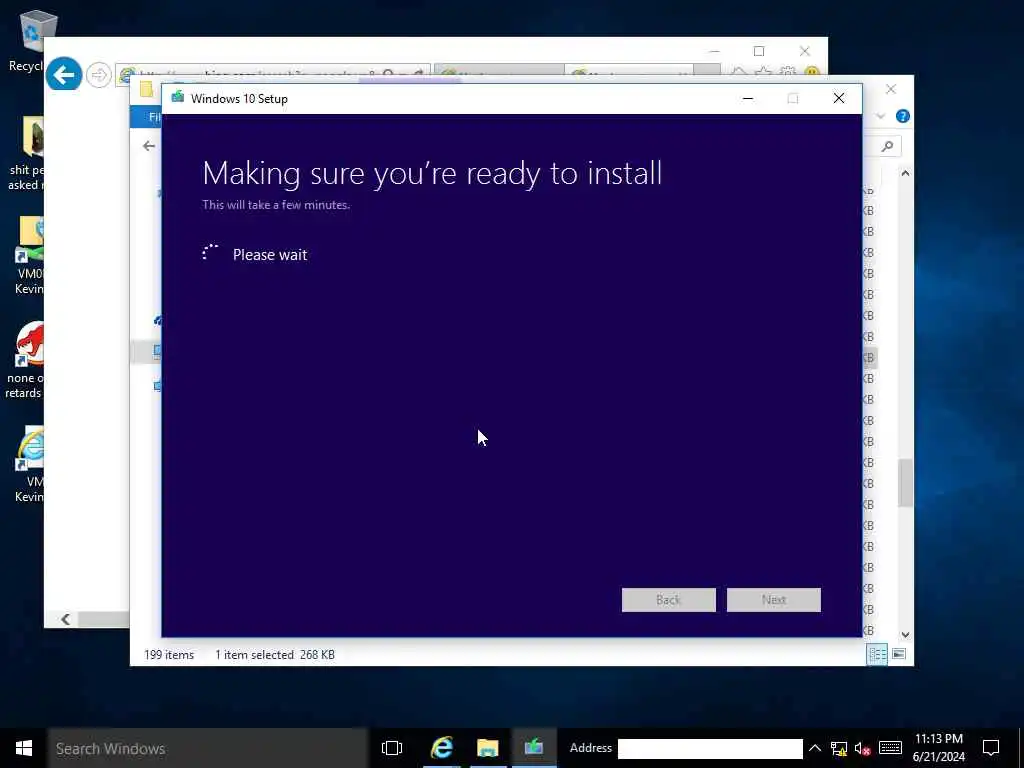
Task: Open File Explorer help question-mark icon
Action: point(903,116)
